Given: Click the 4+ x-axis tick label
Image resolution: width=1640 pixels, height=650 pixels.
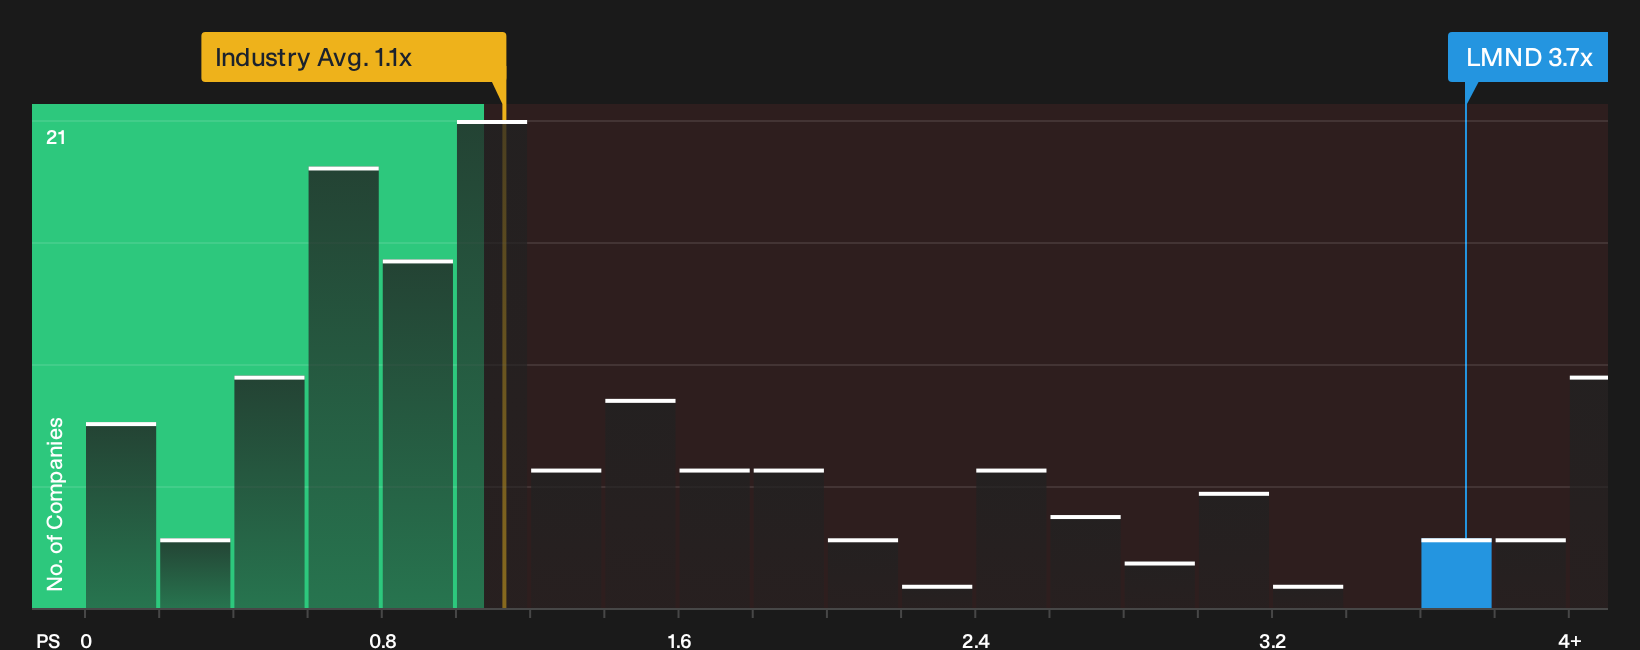Looking at the screenshot, I should (x=1570, y=640).
